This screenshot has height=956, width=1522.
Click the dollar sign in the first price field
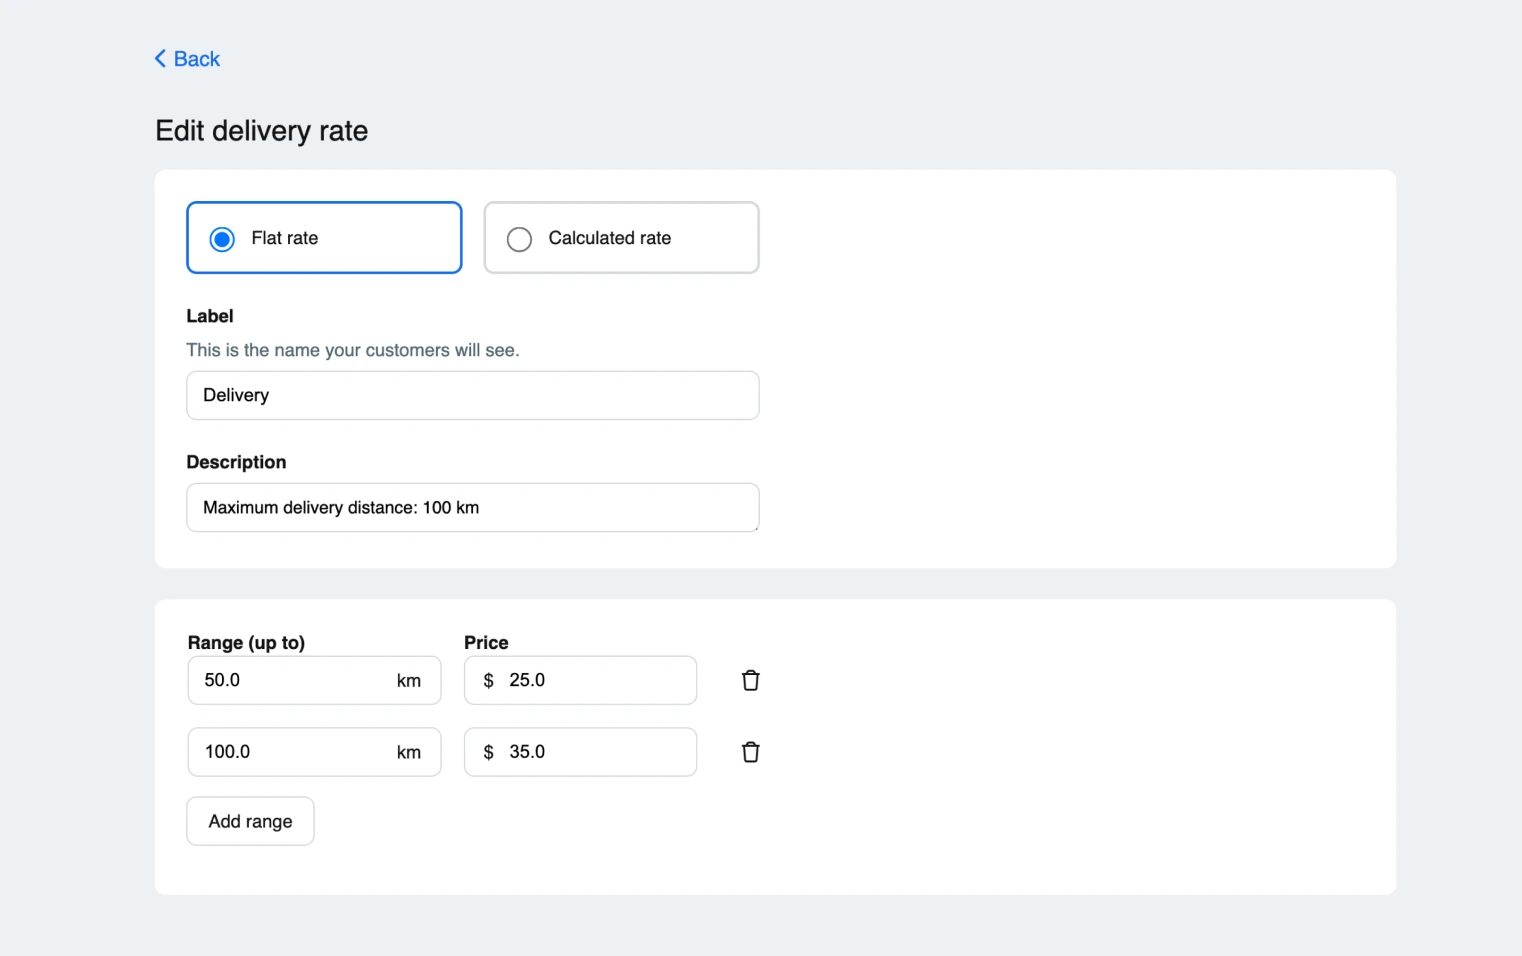488,680
